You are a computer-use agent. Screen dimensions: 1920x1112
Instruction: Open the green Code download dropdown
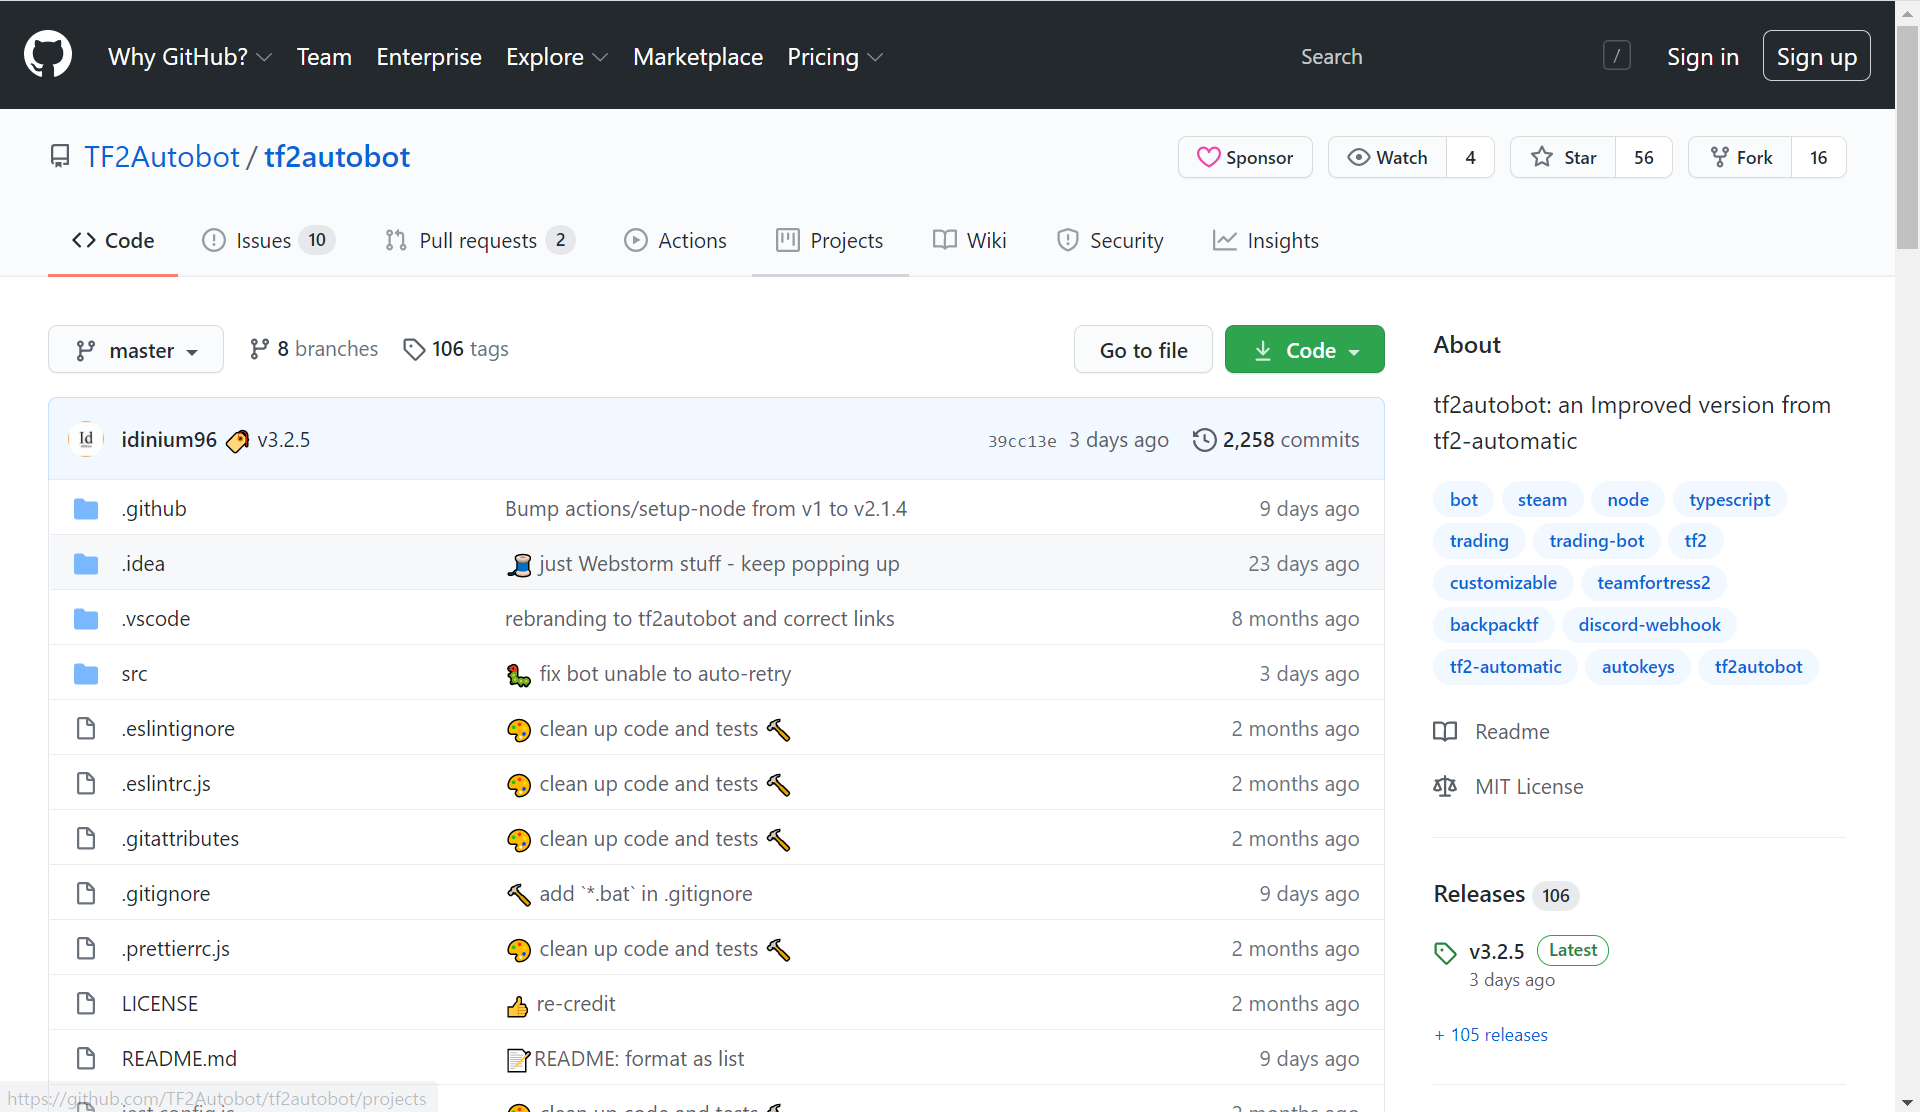click(x=1304, y=350)
